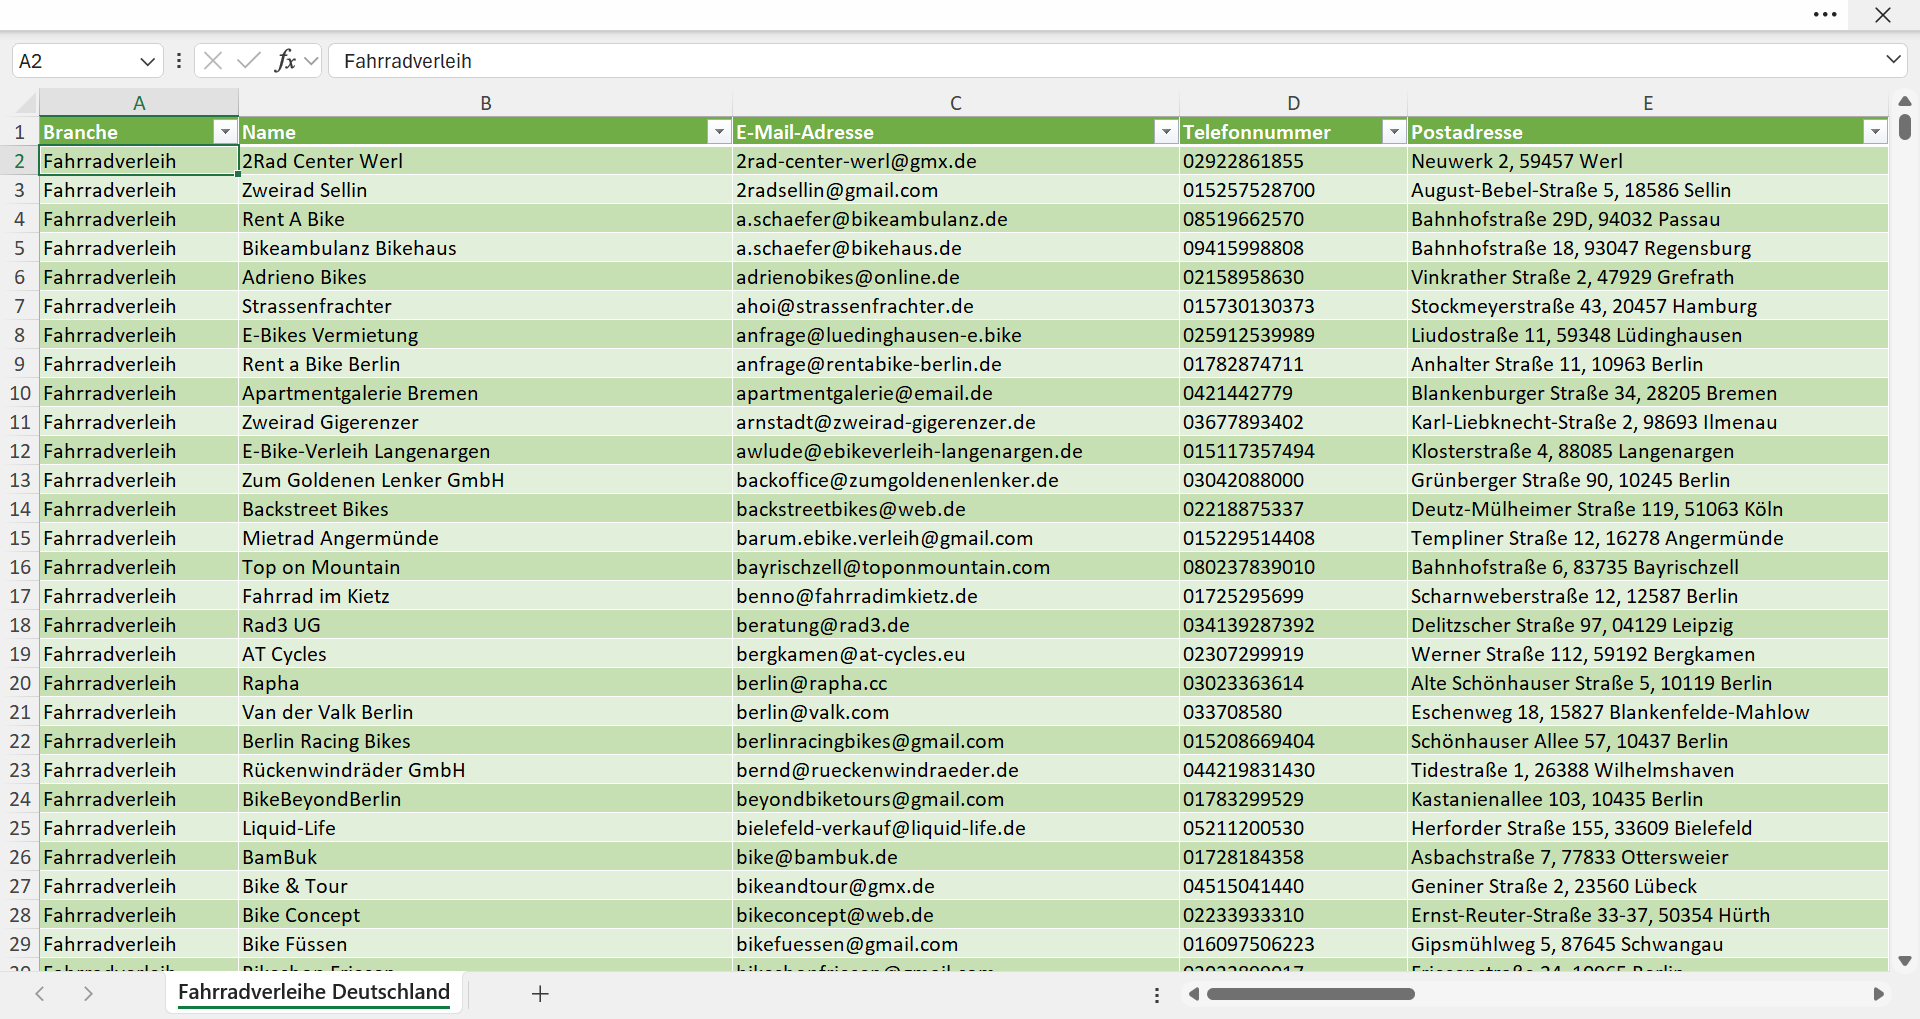Image resolution: width=1920 pixels, height=1019 pixels.
Task: Open the three-dots more options menu
Action: (1825, 15)
